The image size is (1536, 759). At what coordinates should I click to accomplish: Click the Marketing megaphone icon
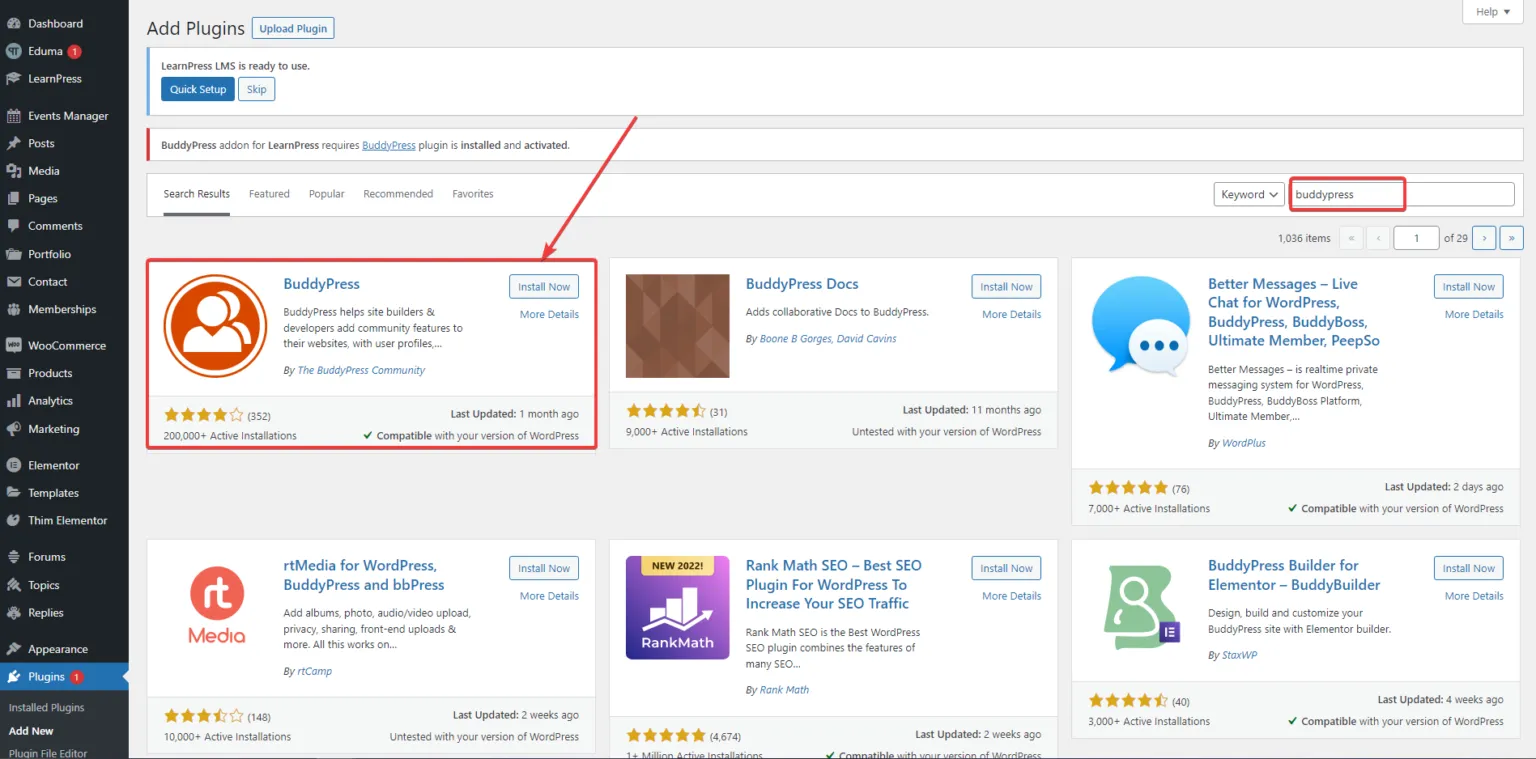[x=14, y=429]
